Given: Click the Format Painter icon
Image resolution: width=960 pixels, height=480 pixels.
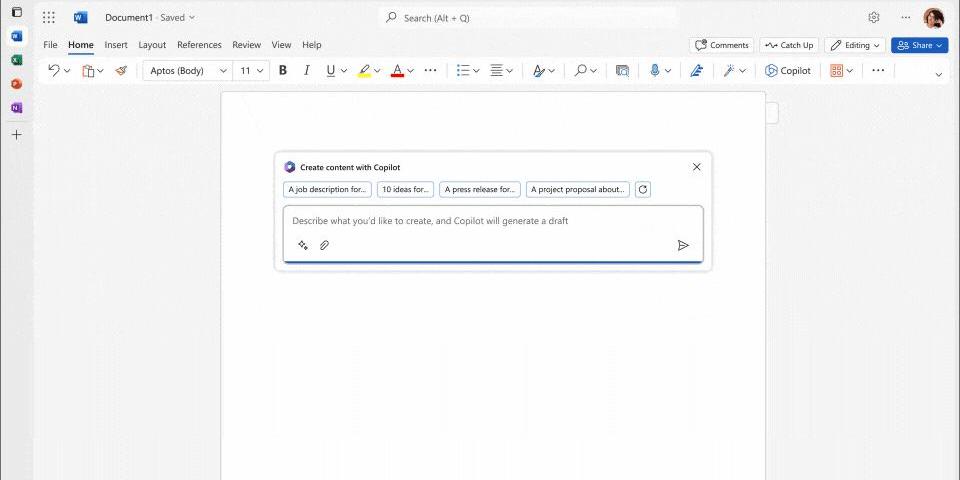Looking at the screenshot, I should pos(121,71).
